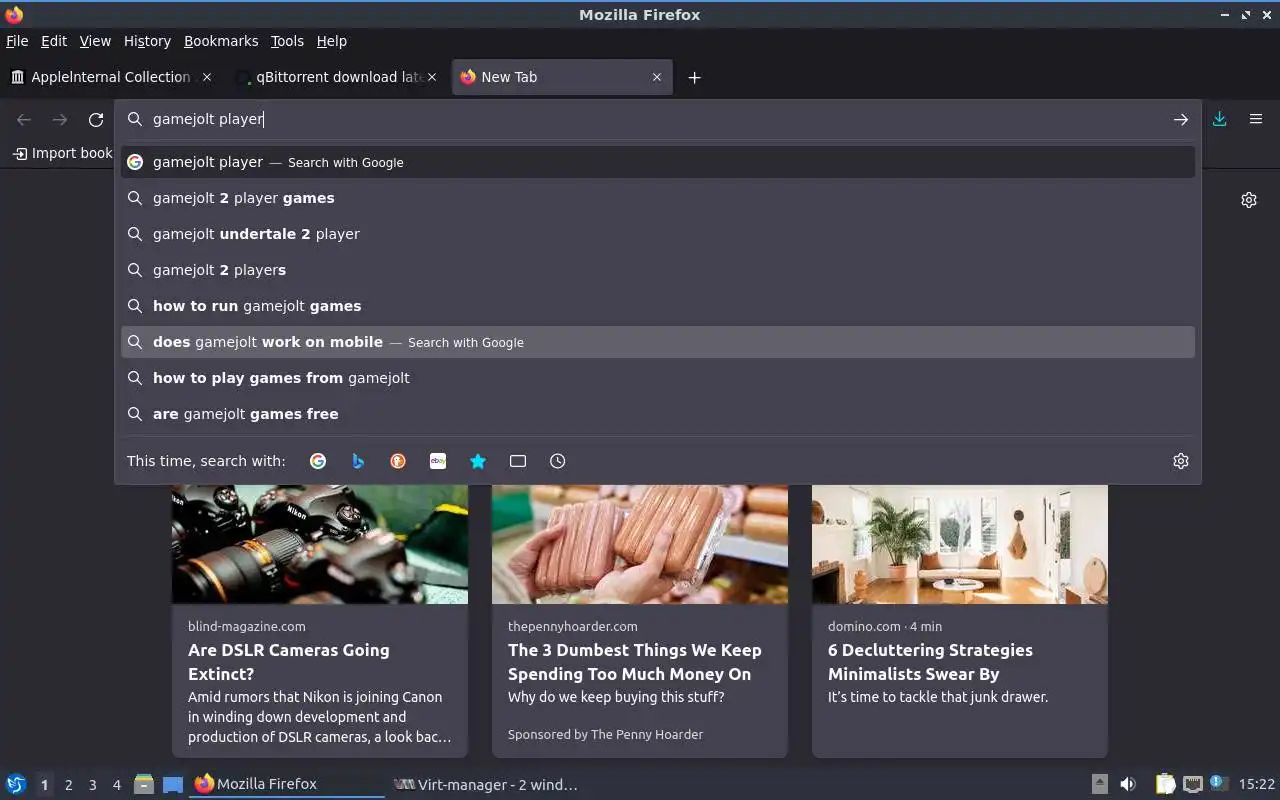
Task: Open the Firefox hamburger application menu
Action: (1256, 119)
